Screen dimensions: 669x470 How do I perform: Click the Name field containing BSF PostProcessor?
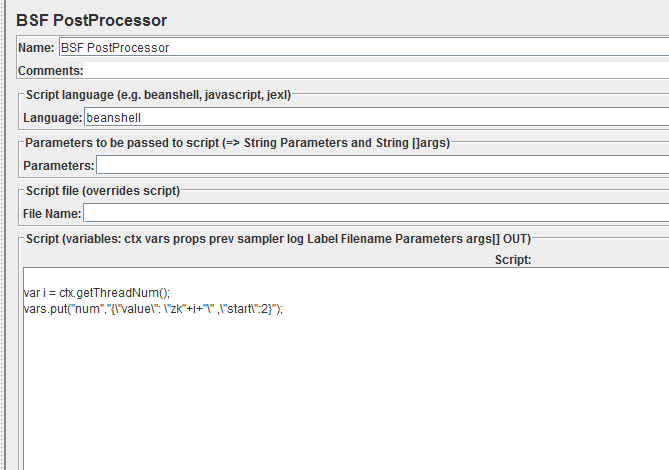click(x=364, y=47)
